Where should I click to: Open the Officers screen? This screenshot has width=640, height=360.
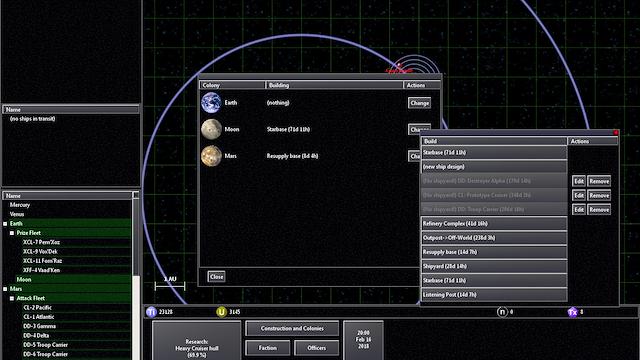[316, 348]
